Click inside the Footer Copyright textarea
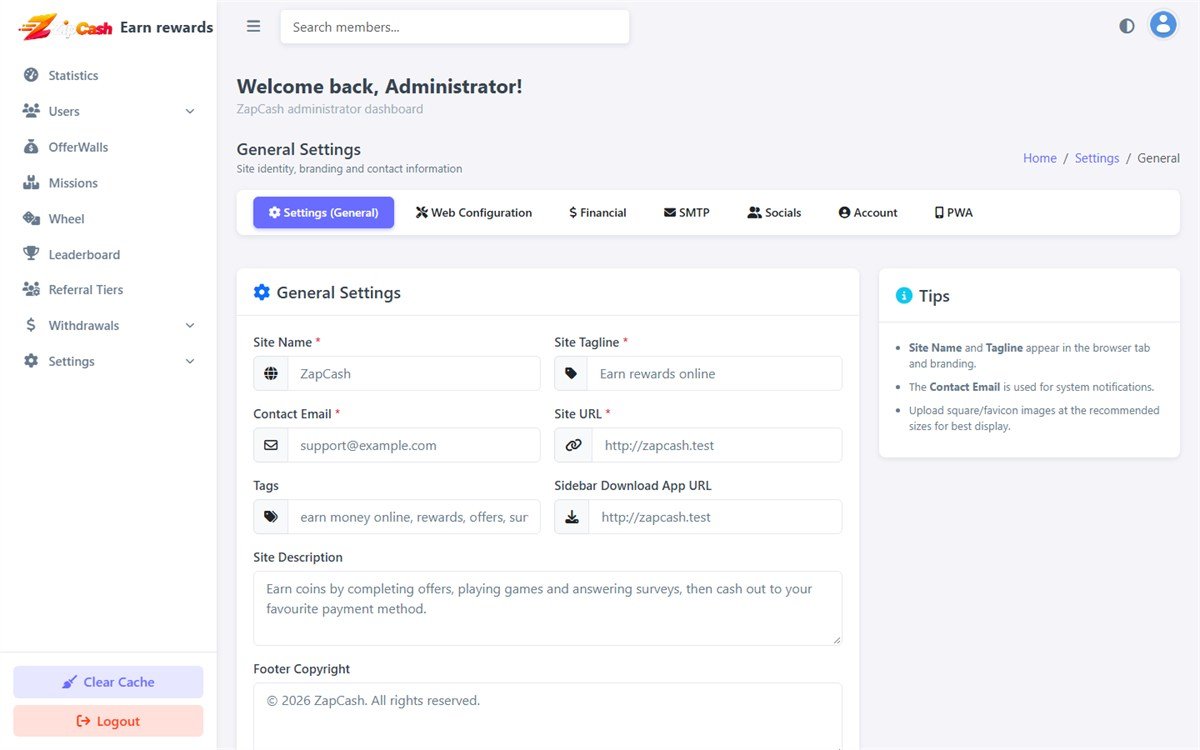 pos(547,716)
